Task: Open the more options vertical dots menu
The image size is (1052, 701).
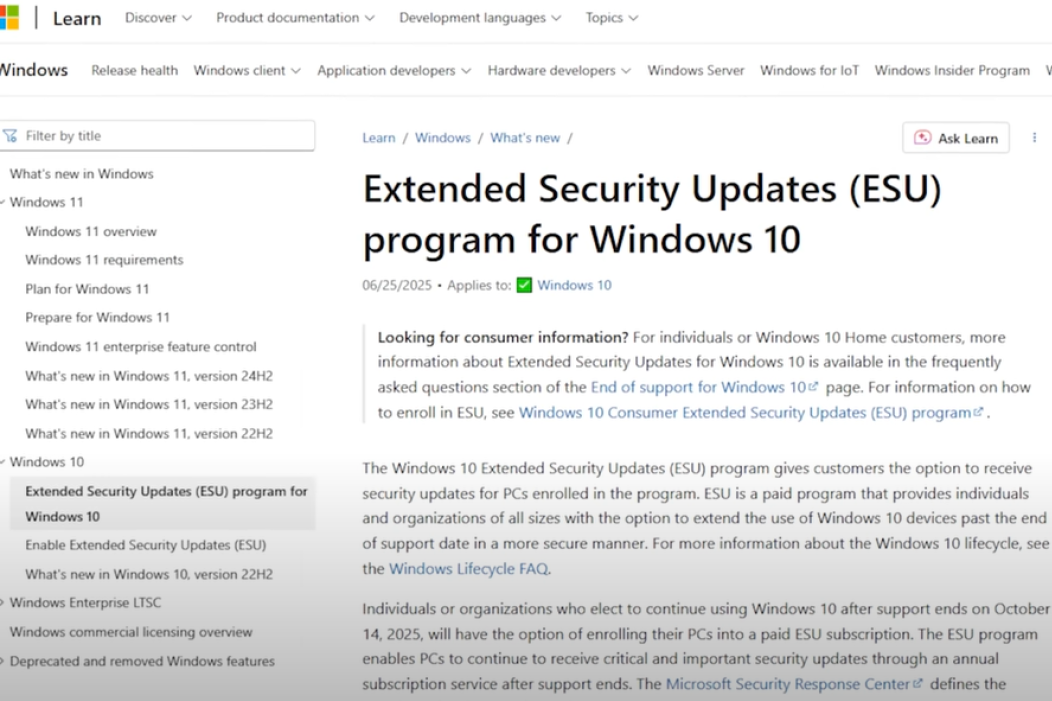Action: pyautogui.click(x=1034, y=138)
